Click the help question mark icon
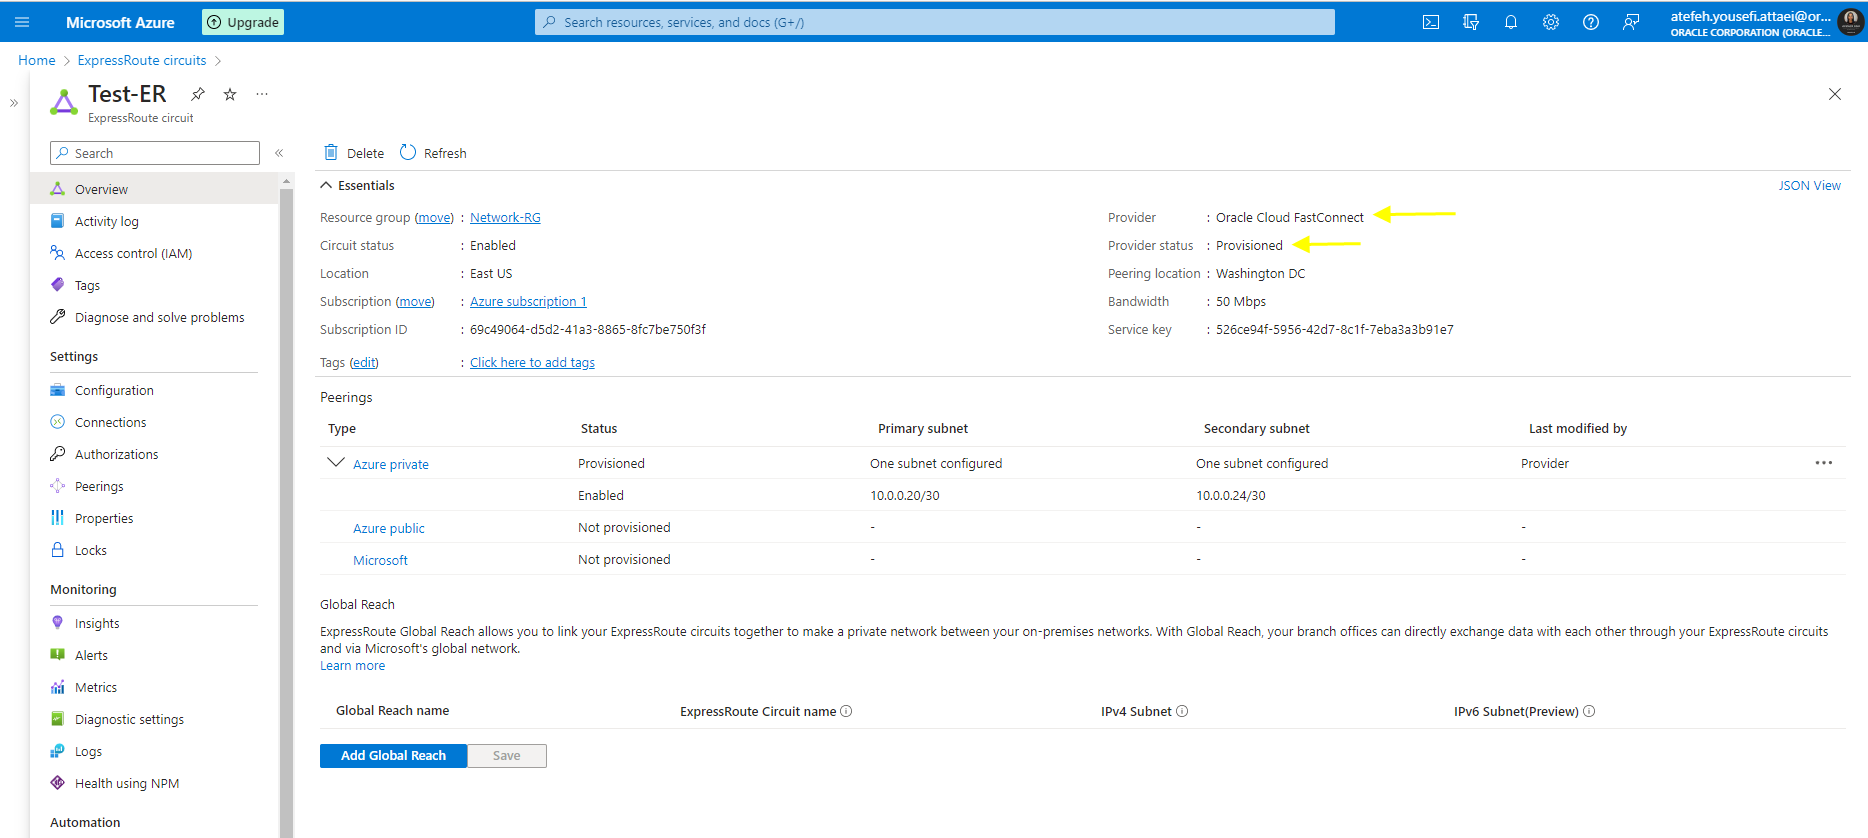The image size is (1868, 838). click(x=1591, y=22)
